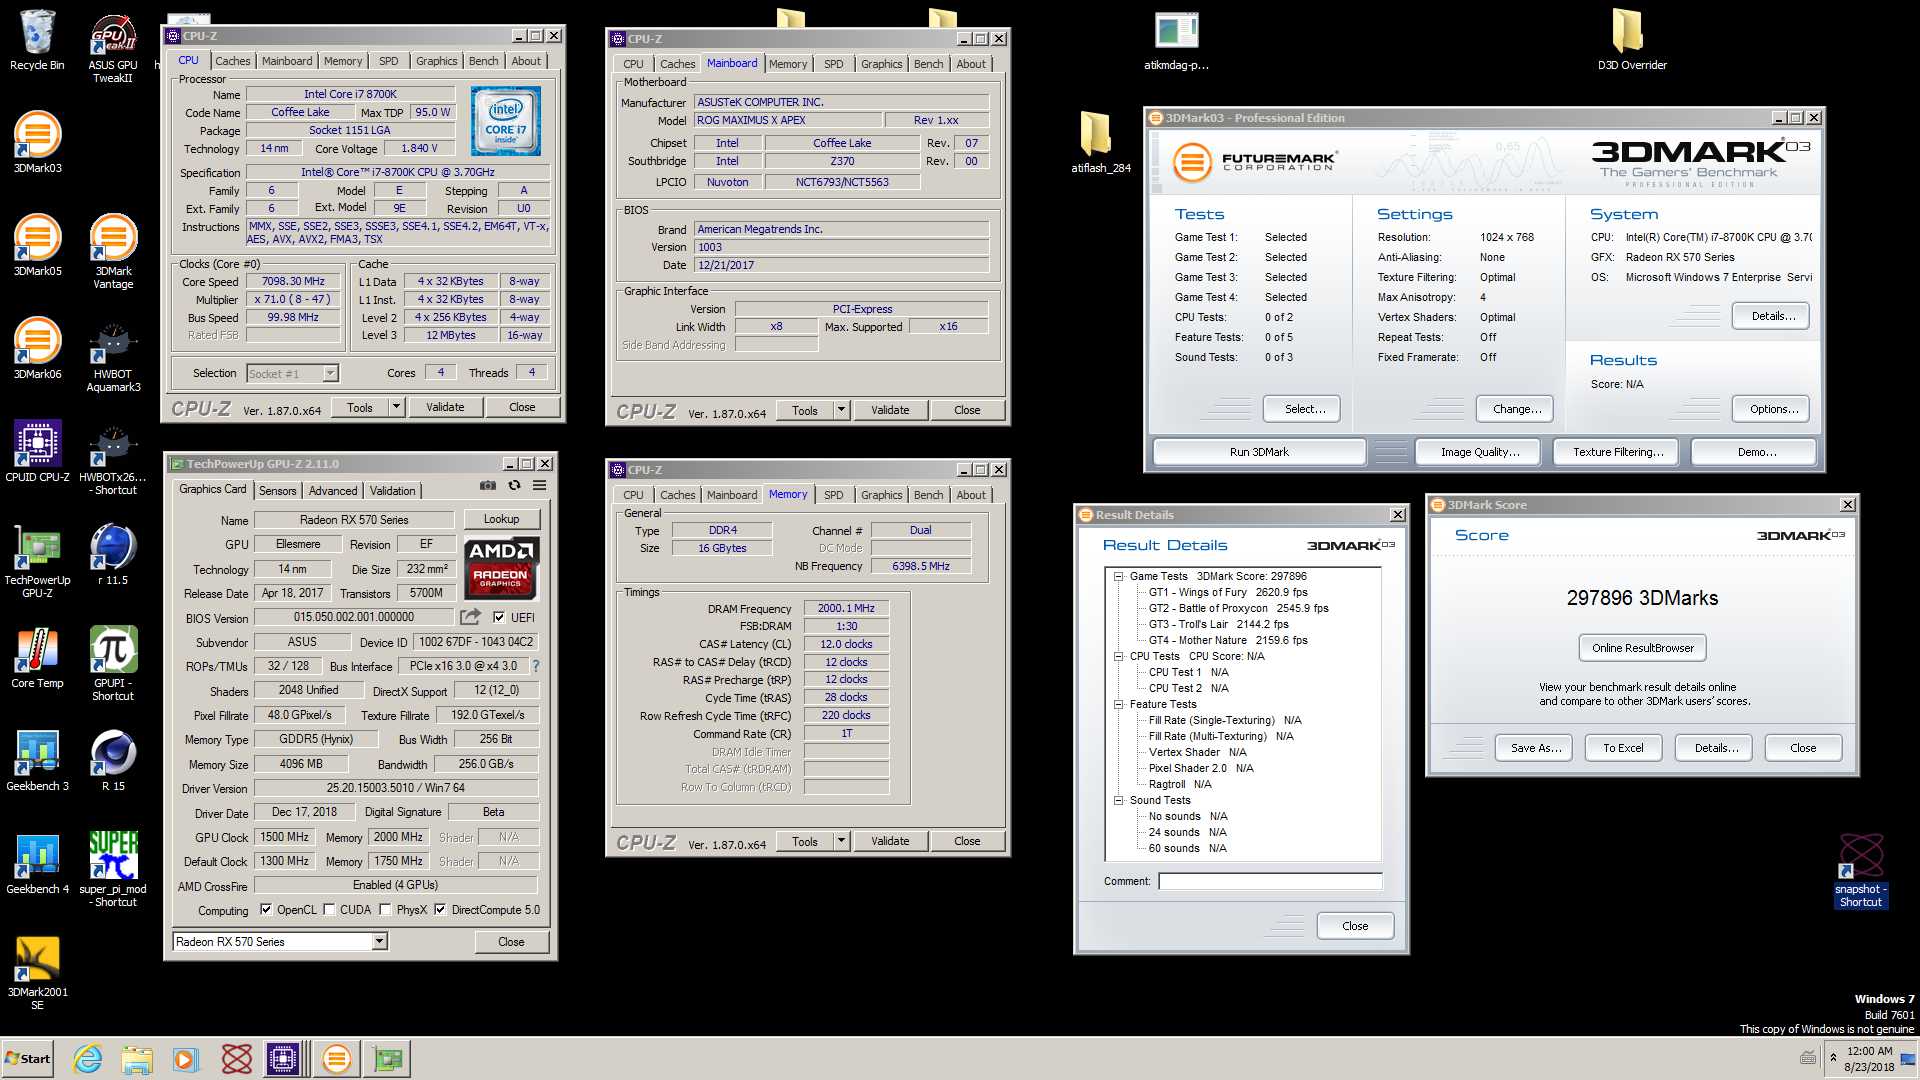Open the 3DMark2001 SE desktop icon

point(37,973)
